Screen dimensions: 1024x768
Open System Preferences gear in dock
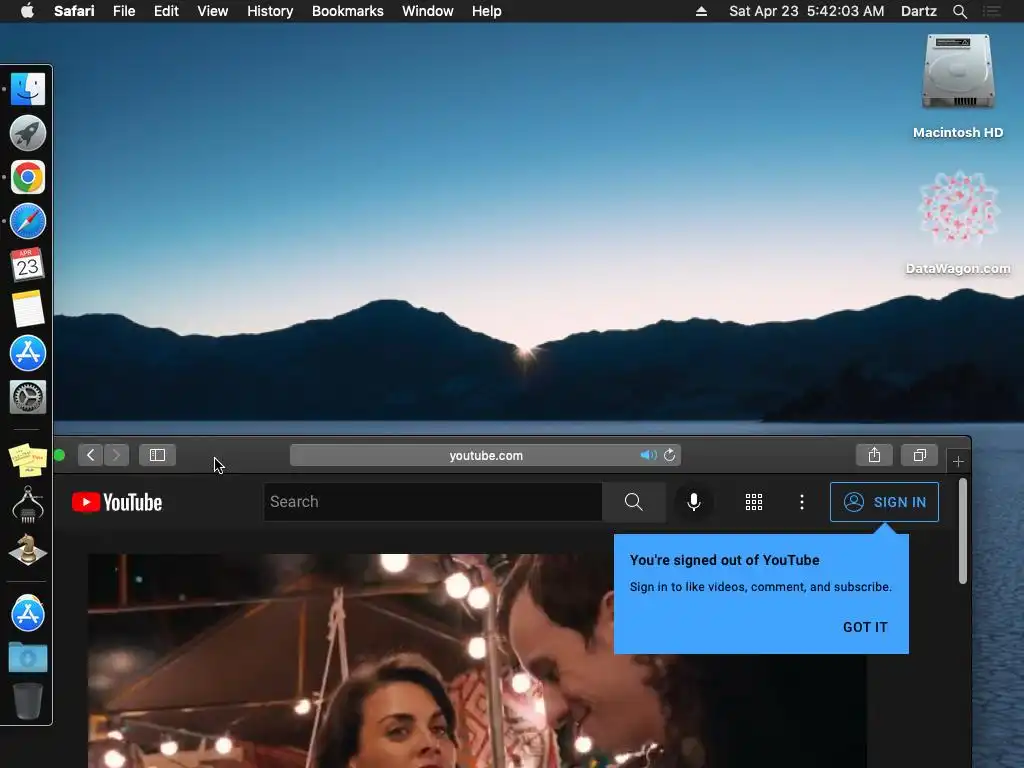coord(27,396)
